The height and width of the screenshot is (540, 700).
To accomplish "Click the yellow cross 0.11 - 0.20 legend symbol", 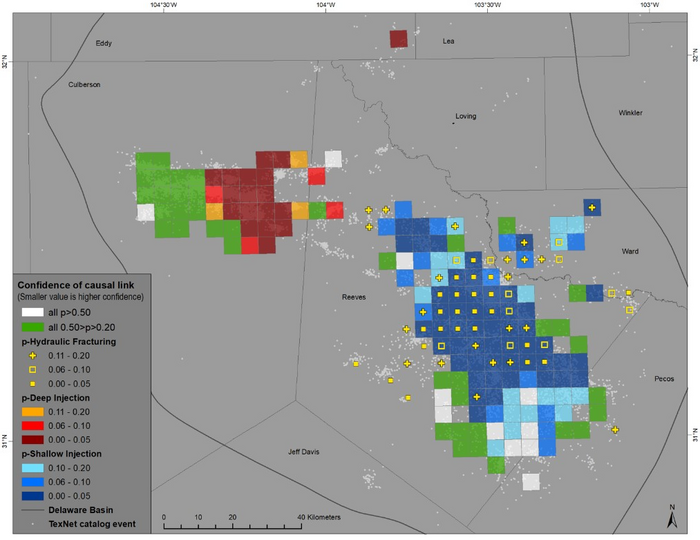I will point(33,355).
